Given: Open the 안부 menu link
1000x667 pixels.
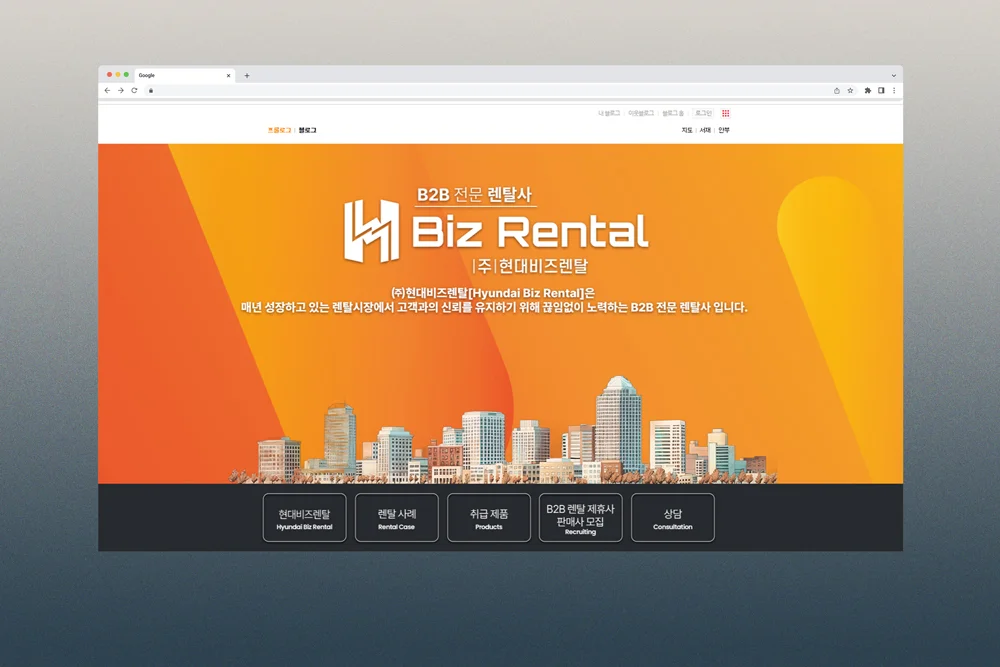Looking at the screenshot, I should pos(724,130).
